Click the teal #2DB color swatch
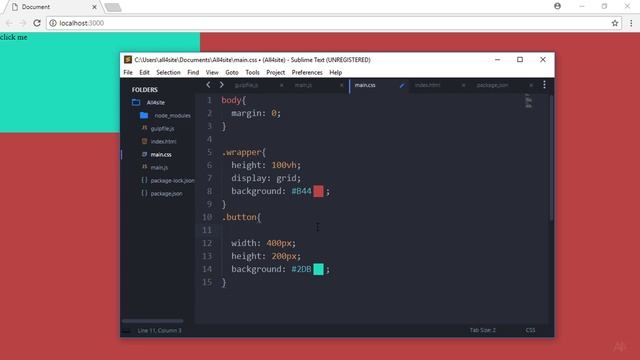Viewport: 640px width, 360px height. point(318,269)
